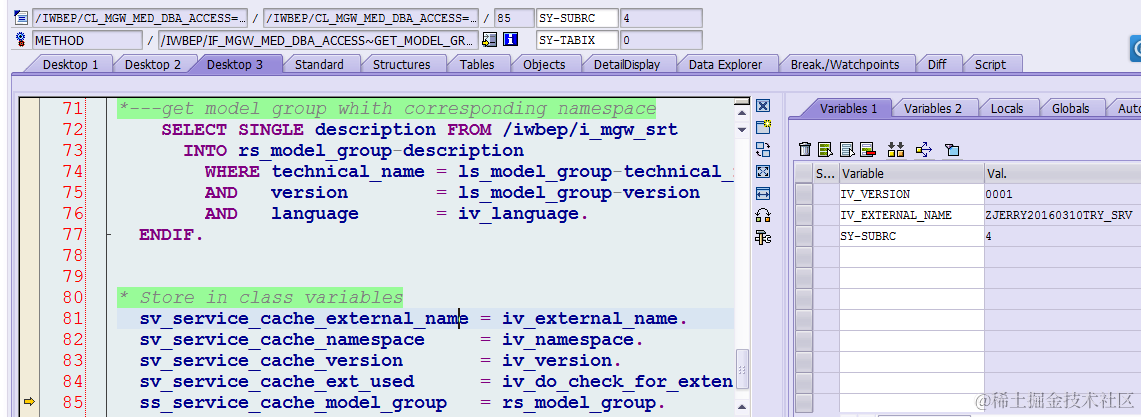The image size is (1141, 417).
Task: Open the Break./Watchpoints tab
Action: [845, 64]
